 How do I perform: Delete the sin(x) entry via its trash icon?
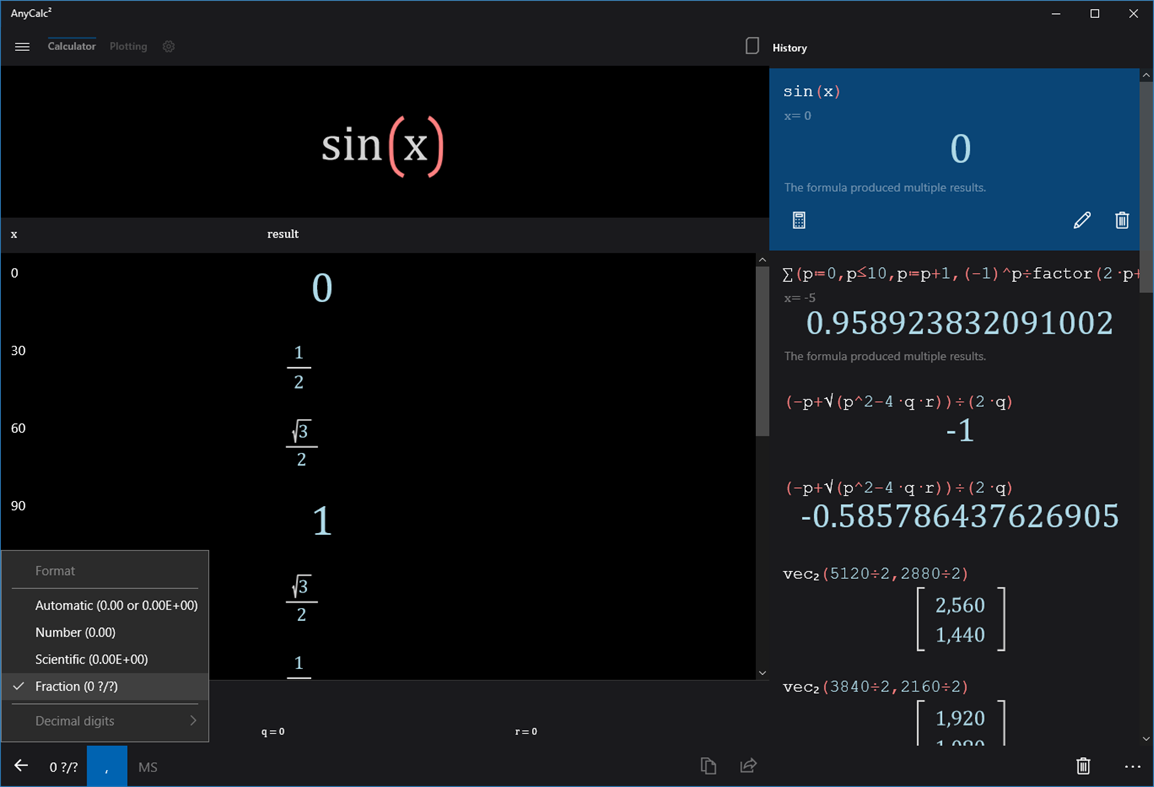pyautogui.click(x=1122, y=219)
